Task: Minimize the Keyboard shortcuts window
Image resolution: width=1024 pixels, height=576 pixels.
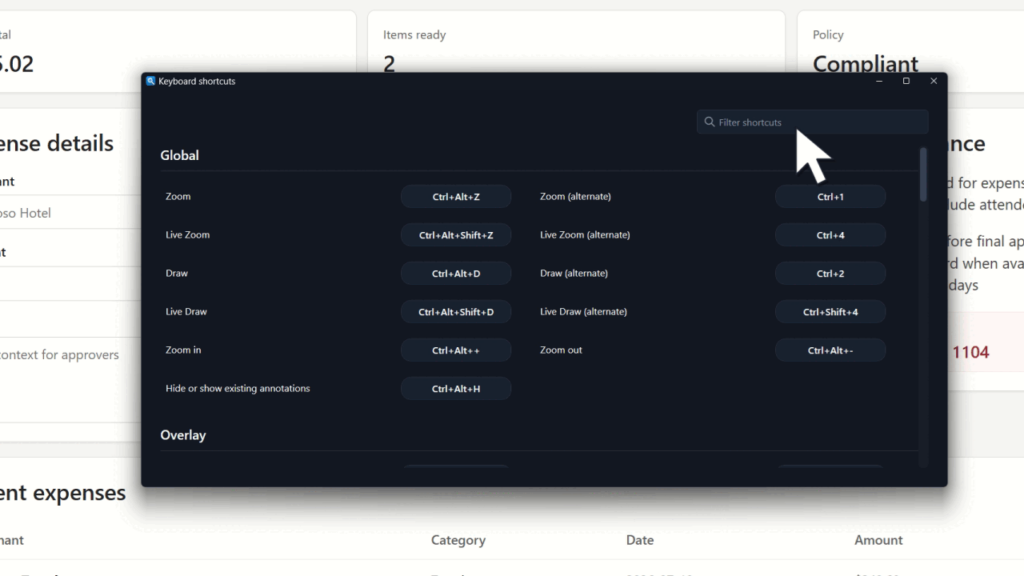Action: tap(879, 81)
